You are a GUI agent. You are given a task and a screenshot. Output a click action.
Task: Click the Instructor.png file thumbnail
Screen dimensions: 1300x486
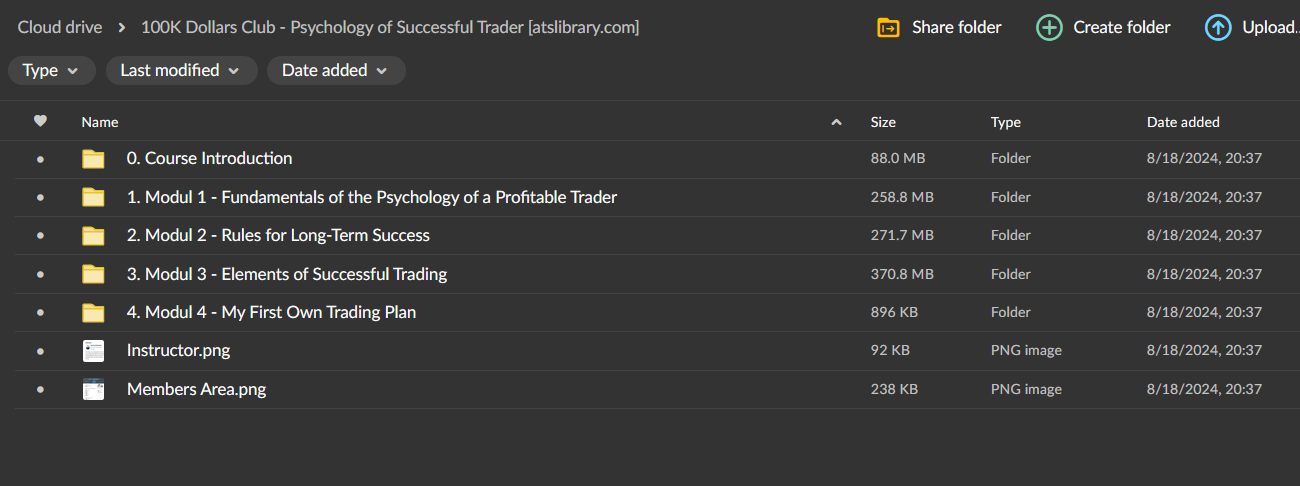tap(93, 351)
